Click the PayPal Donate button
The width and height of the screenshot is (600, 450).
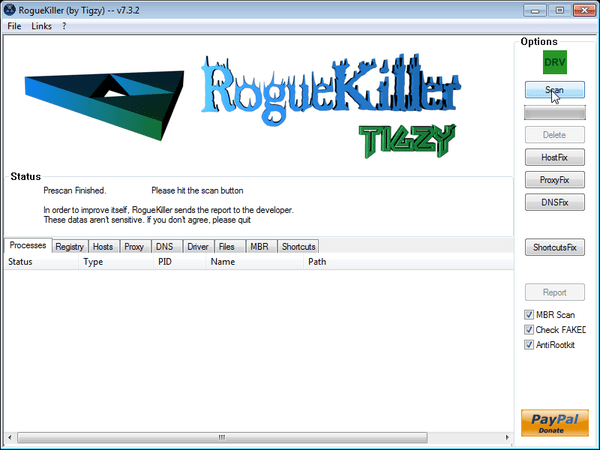pyautogui.click(x=554, y=423)
